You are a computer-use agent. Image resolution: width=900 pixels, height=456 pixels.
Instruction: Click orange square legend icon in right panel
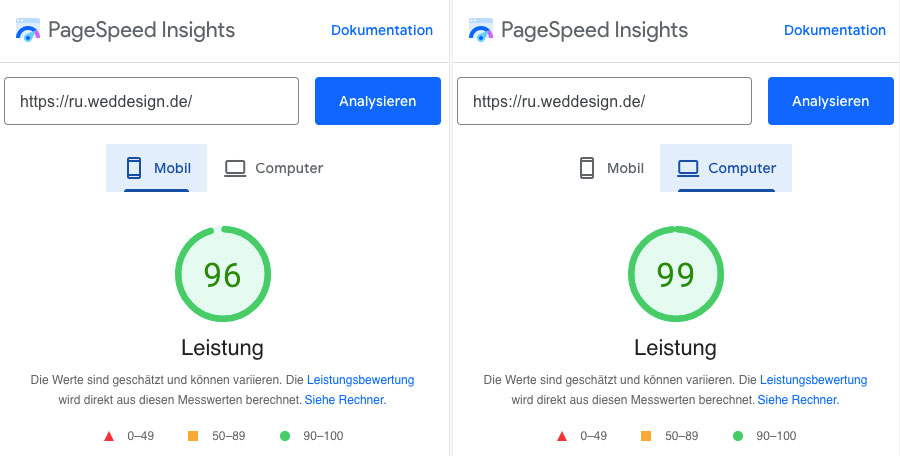(646, 436)
